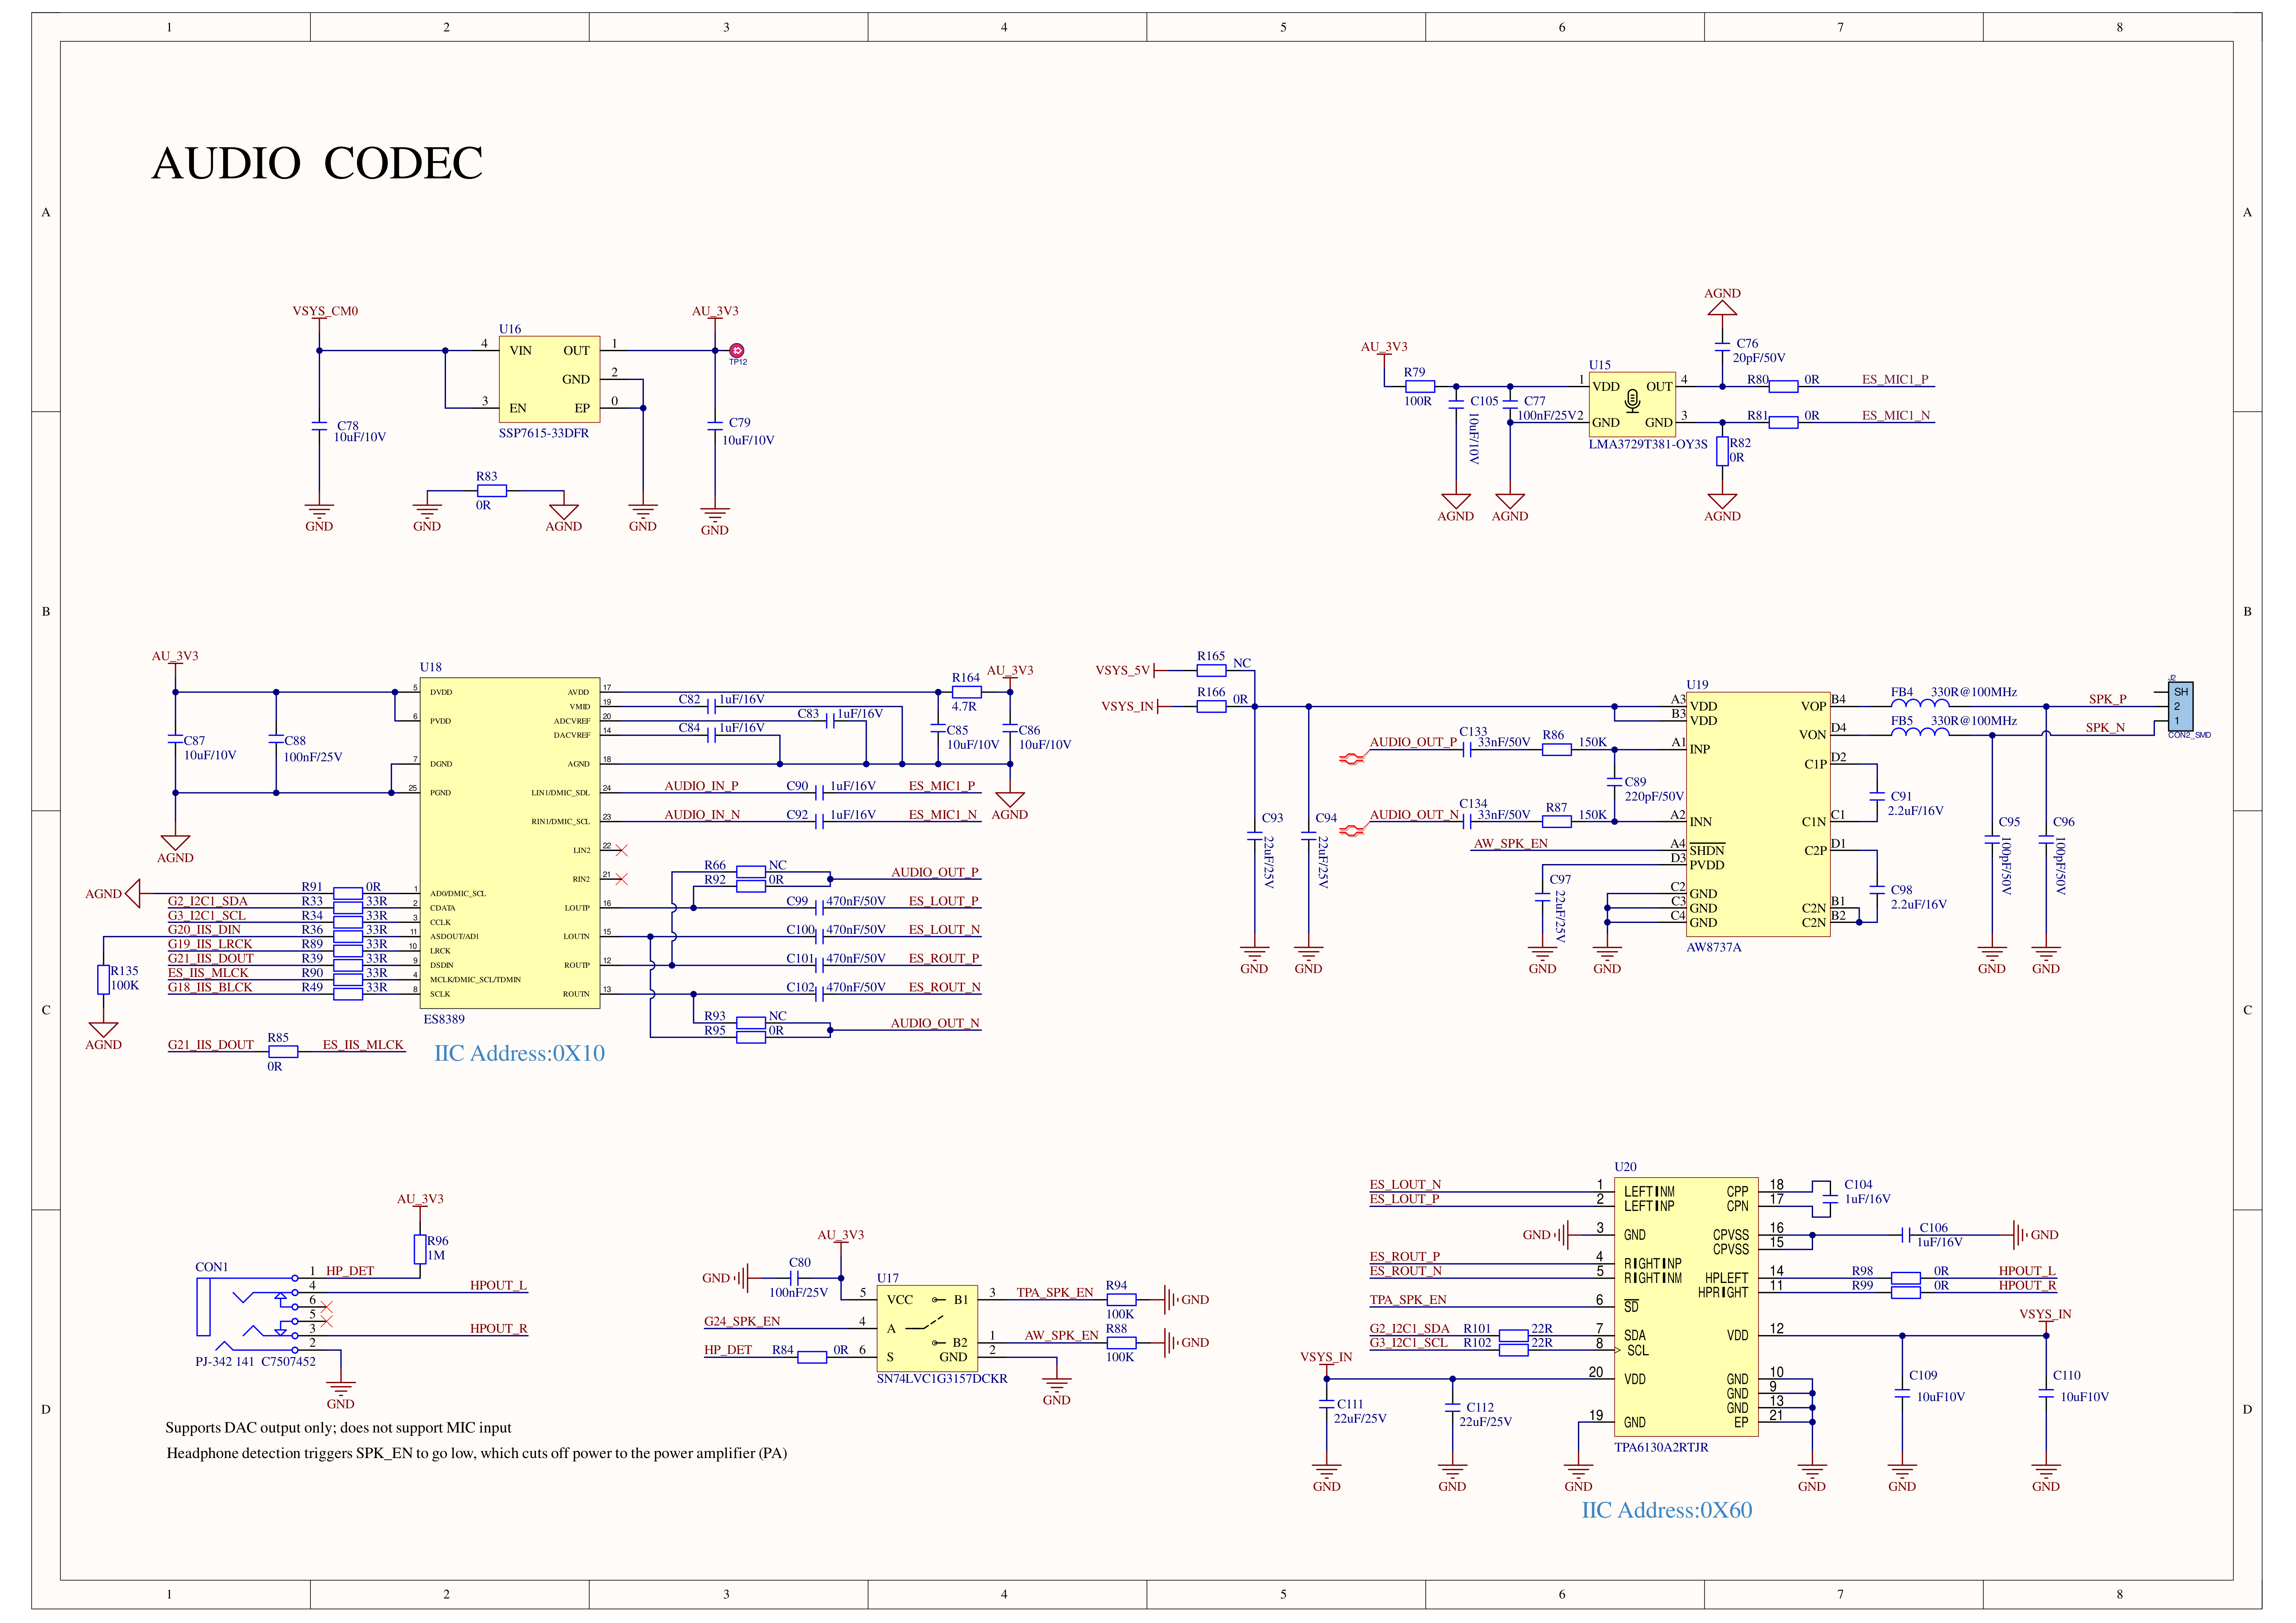Select the VSYS_CM0 power port
Image resolution: width=2296 pixels, height=1623 pixels.
[x=325, y=311]
